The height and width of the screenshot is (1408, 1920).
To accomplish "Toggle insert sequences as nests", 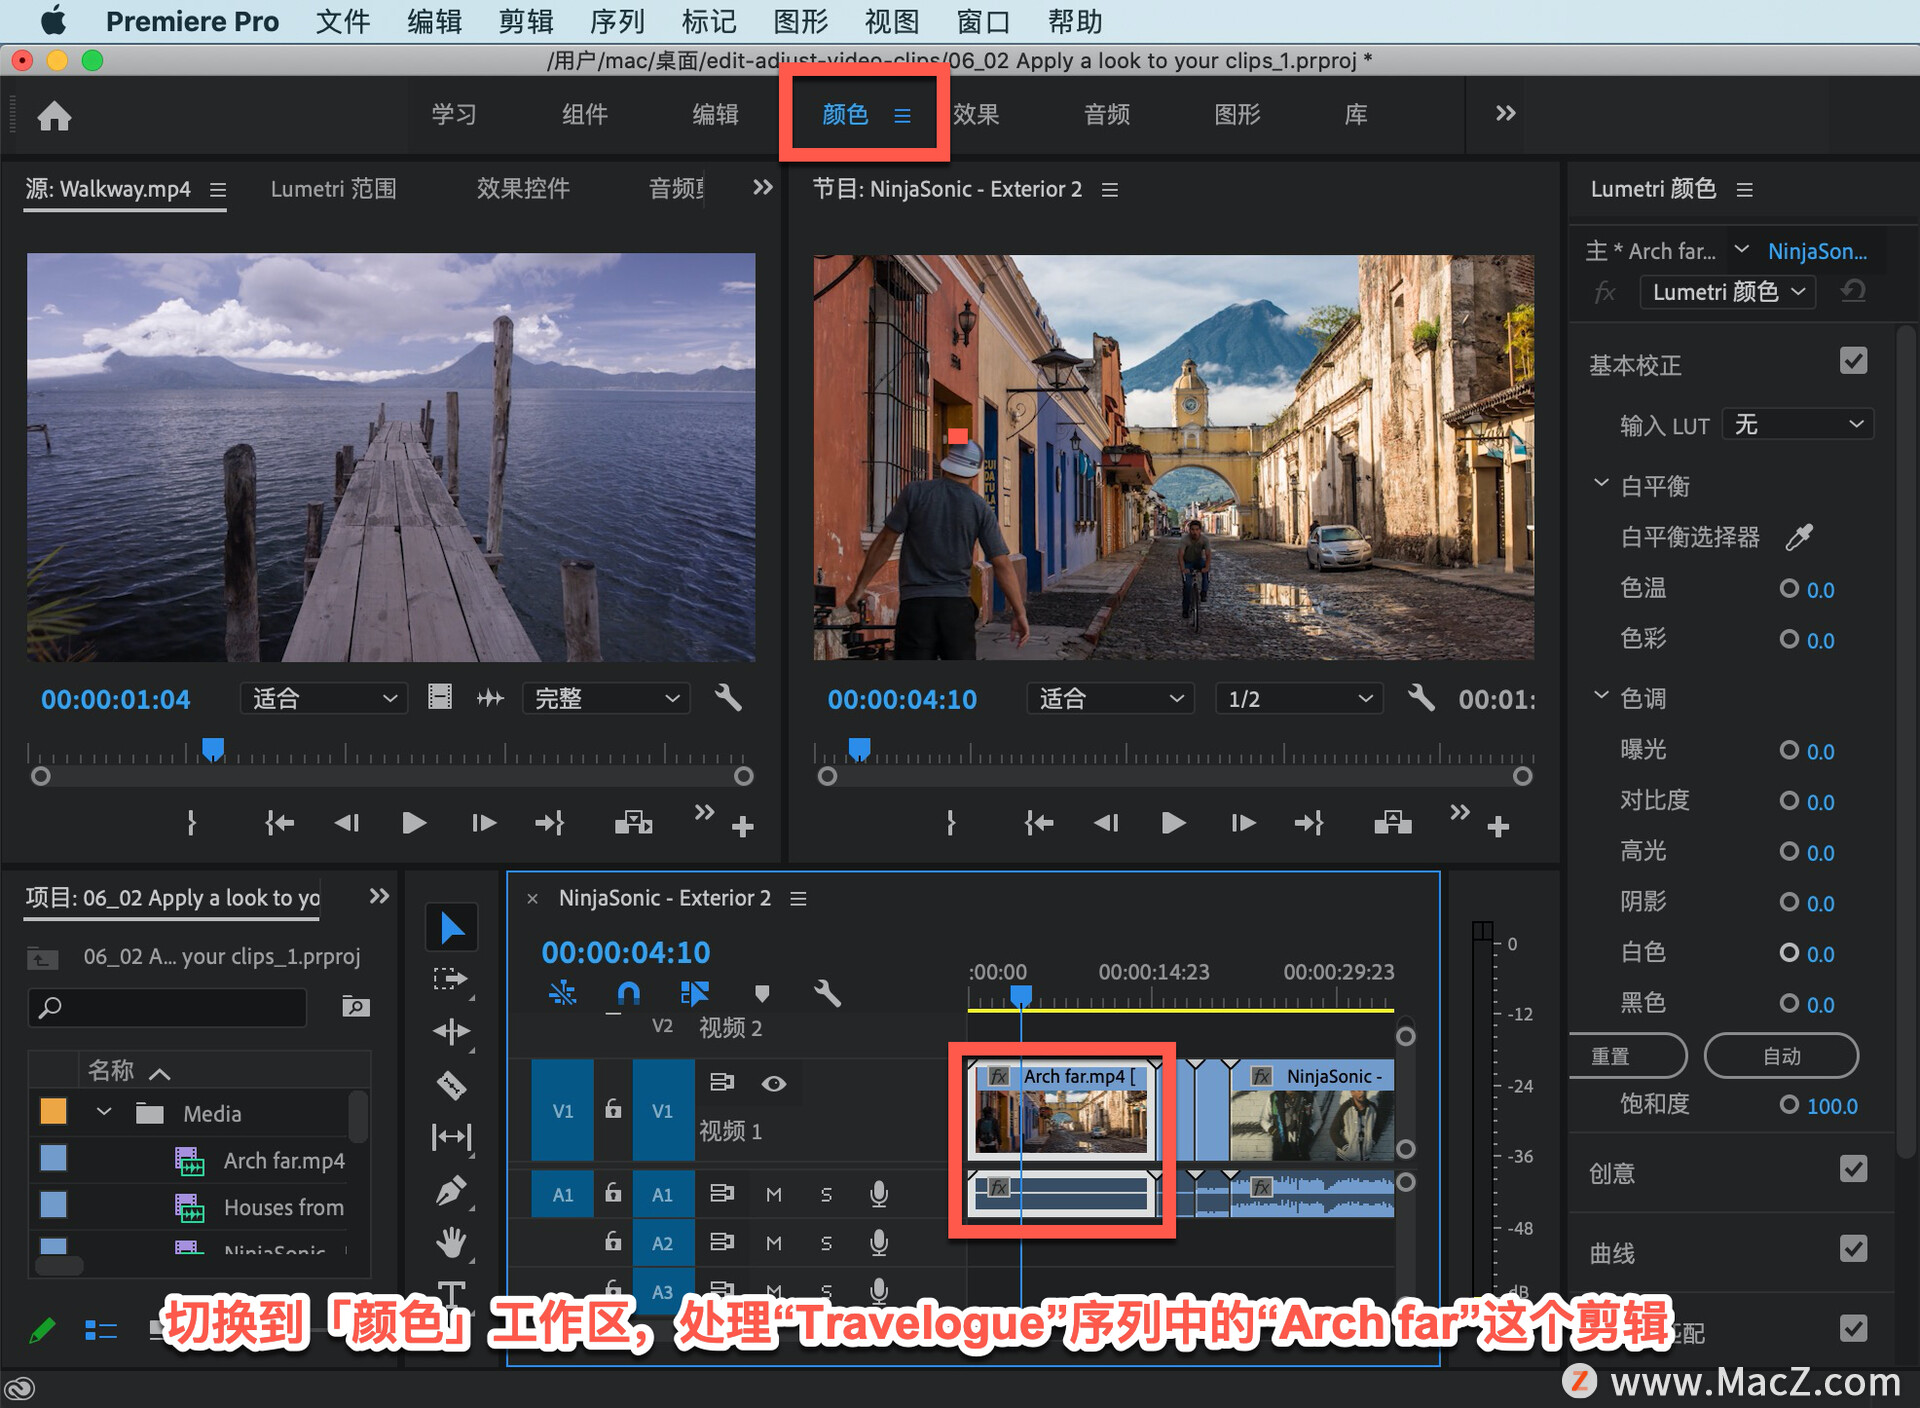I will click(x=562, y=993).
